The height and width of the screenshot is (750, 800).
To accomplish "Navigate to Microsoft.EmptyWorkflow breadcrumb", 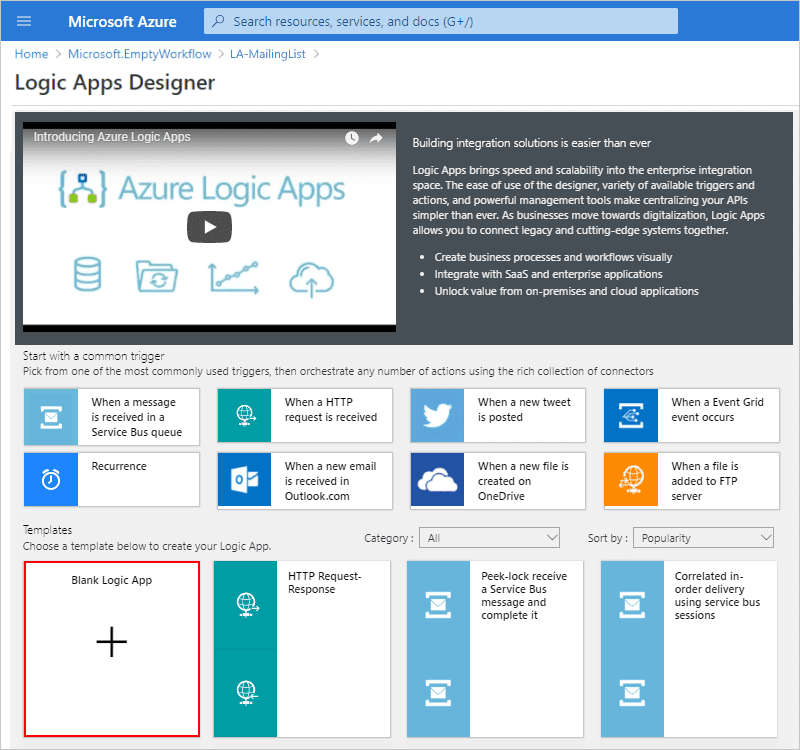I will tap(139, 54).
